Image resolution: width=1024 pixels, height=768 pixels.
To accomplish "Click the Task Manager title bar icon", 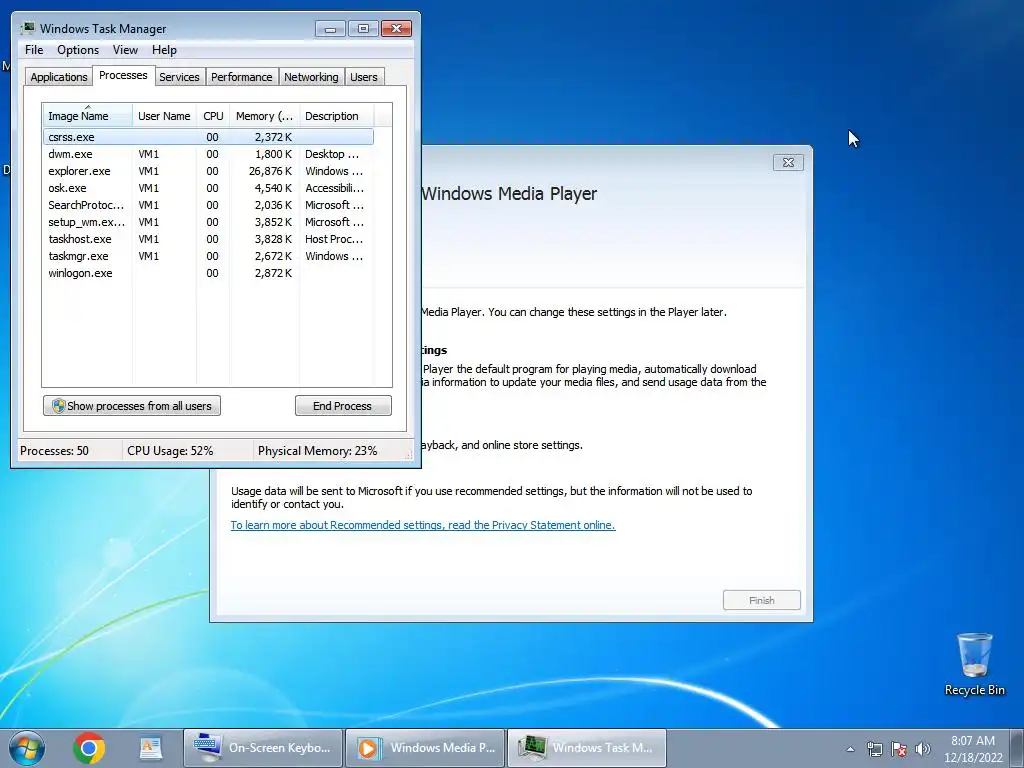I will pos(27,29).
